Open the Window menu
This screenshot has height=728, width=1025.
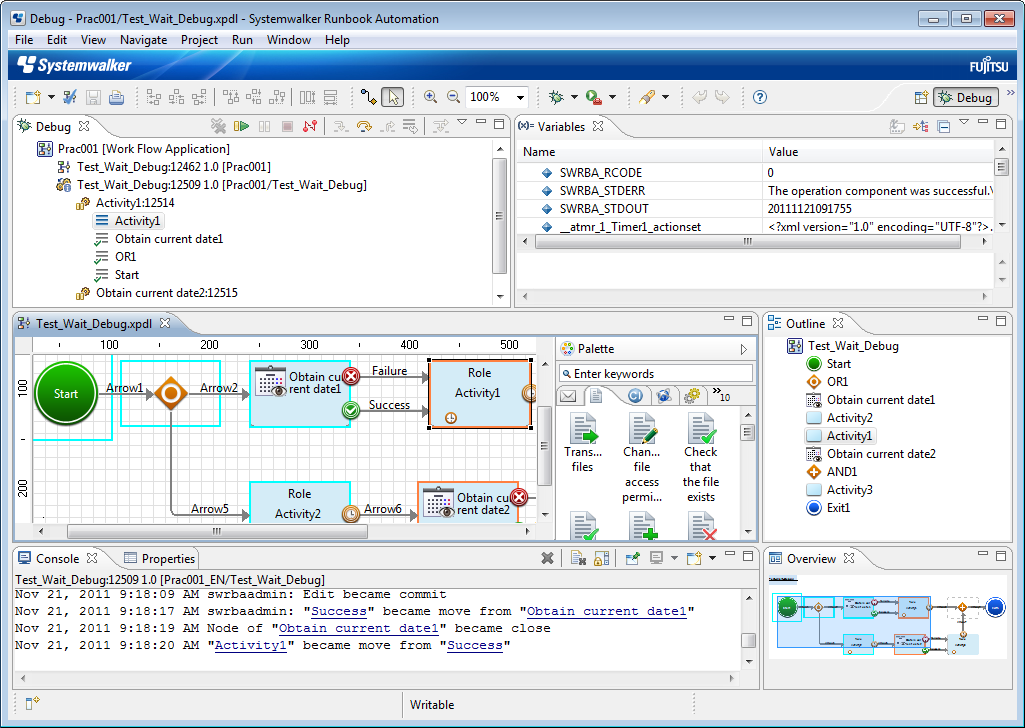289,40
